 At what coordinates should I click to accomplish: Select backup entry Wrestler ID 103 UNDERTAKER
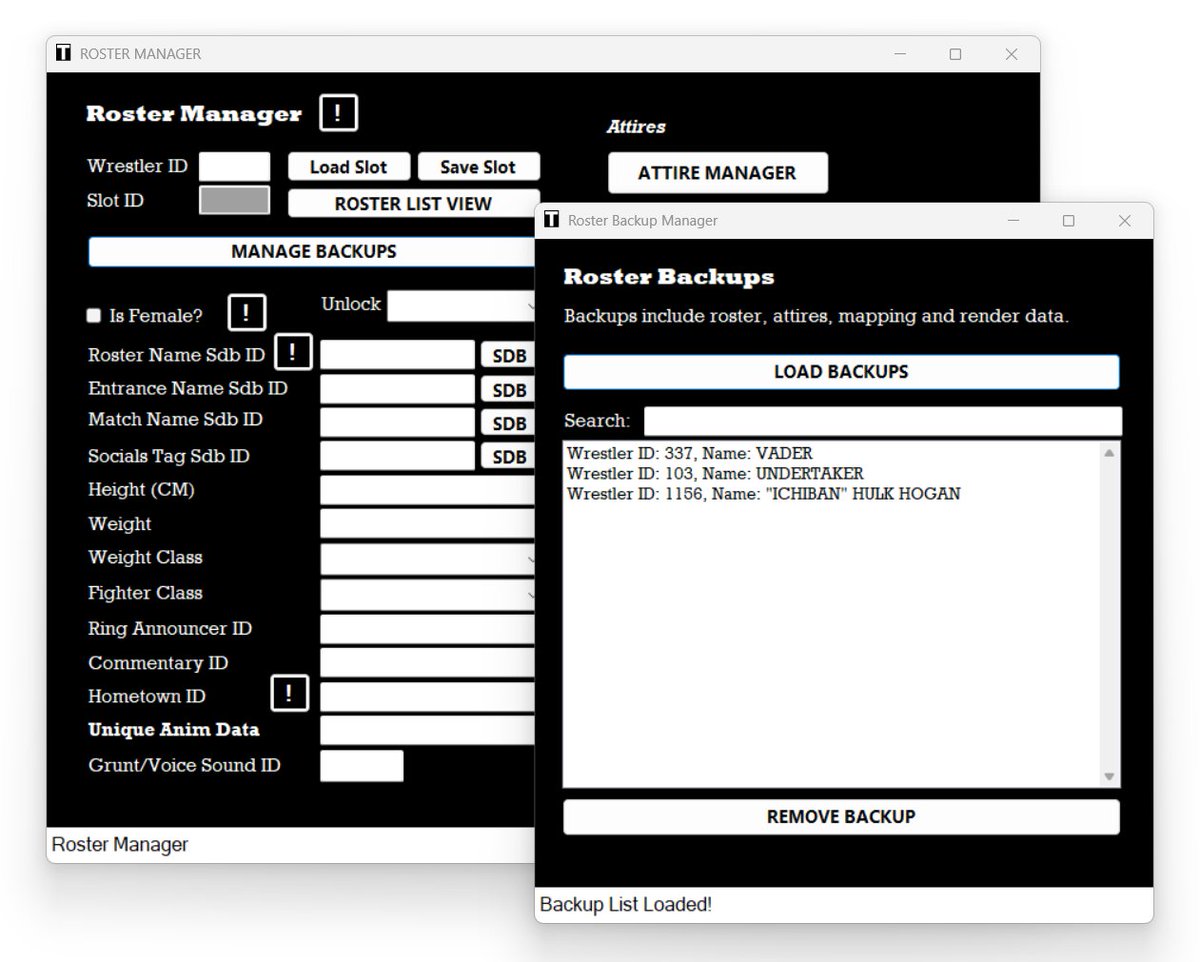click(715, 473)
